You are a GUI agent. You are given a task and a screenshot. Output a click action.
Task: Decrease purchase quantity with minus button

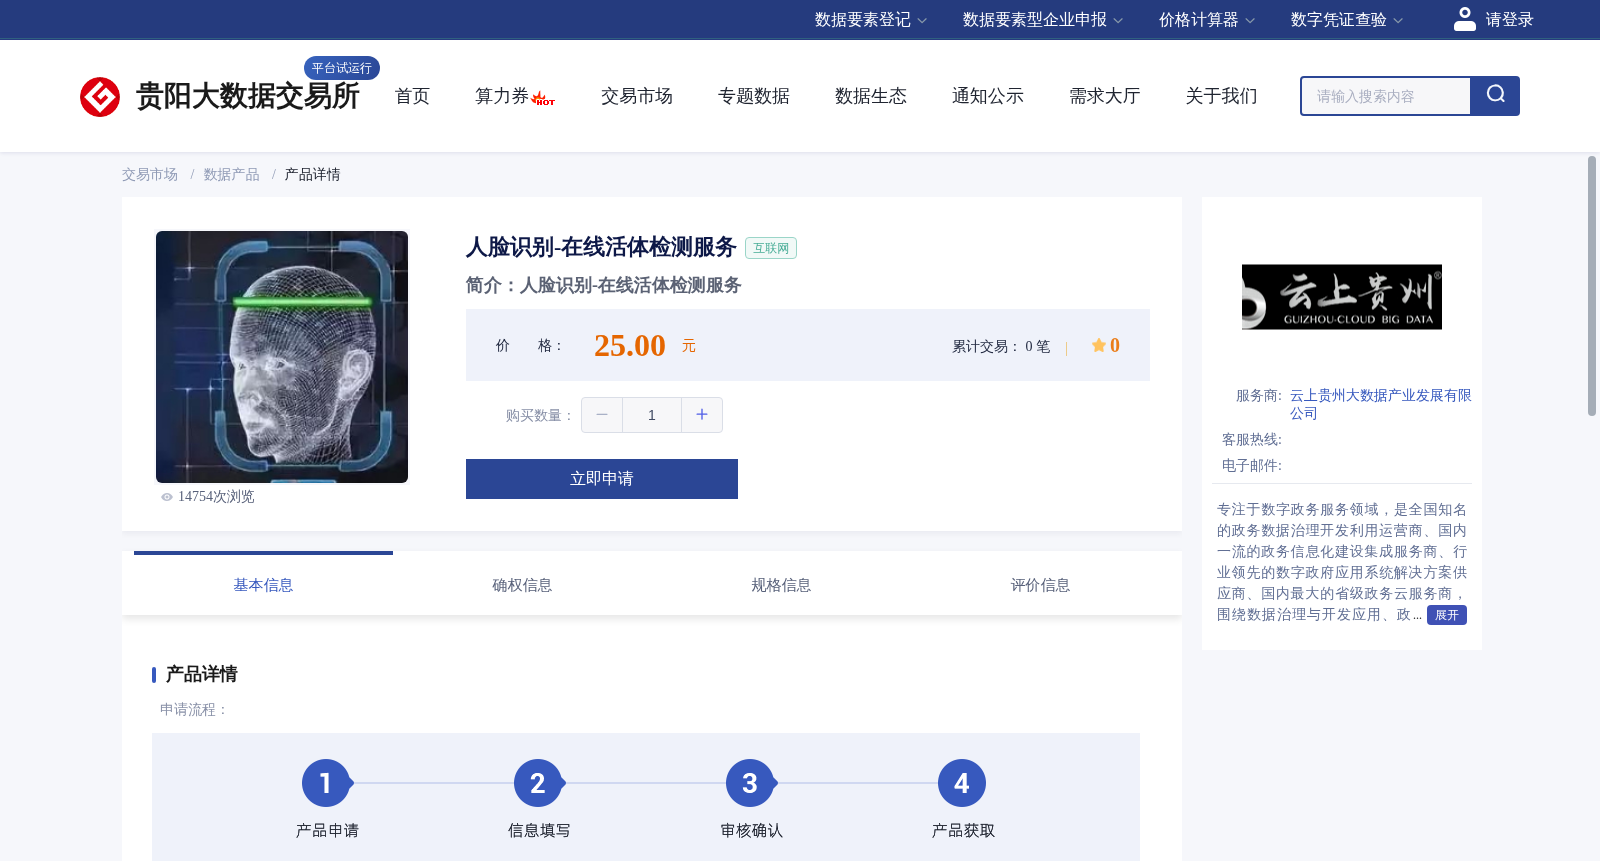click(x=602, y=415)
